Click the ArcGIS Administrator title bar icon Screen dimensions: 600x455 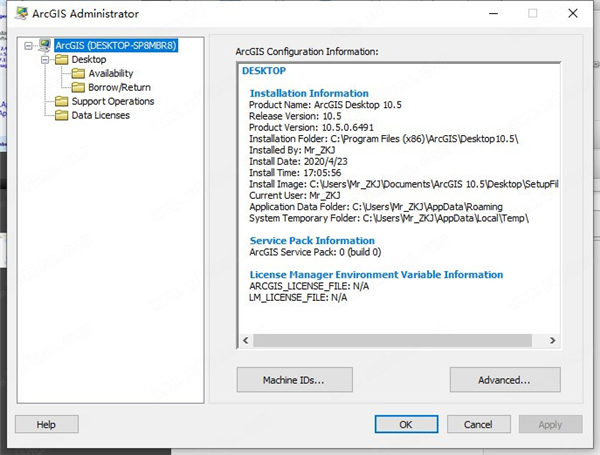coord(21,13)
